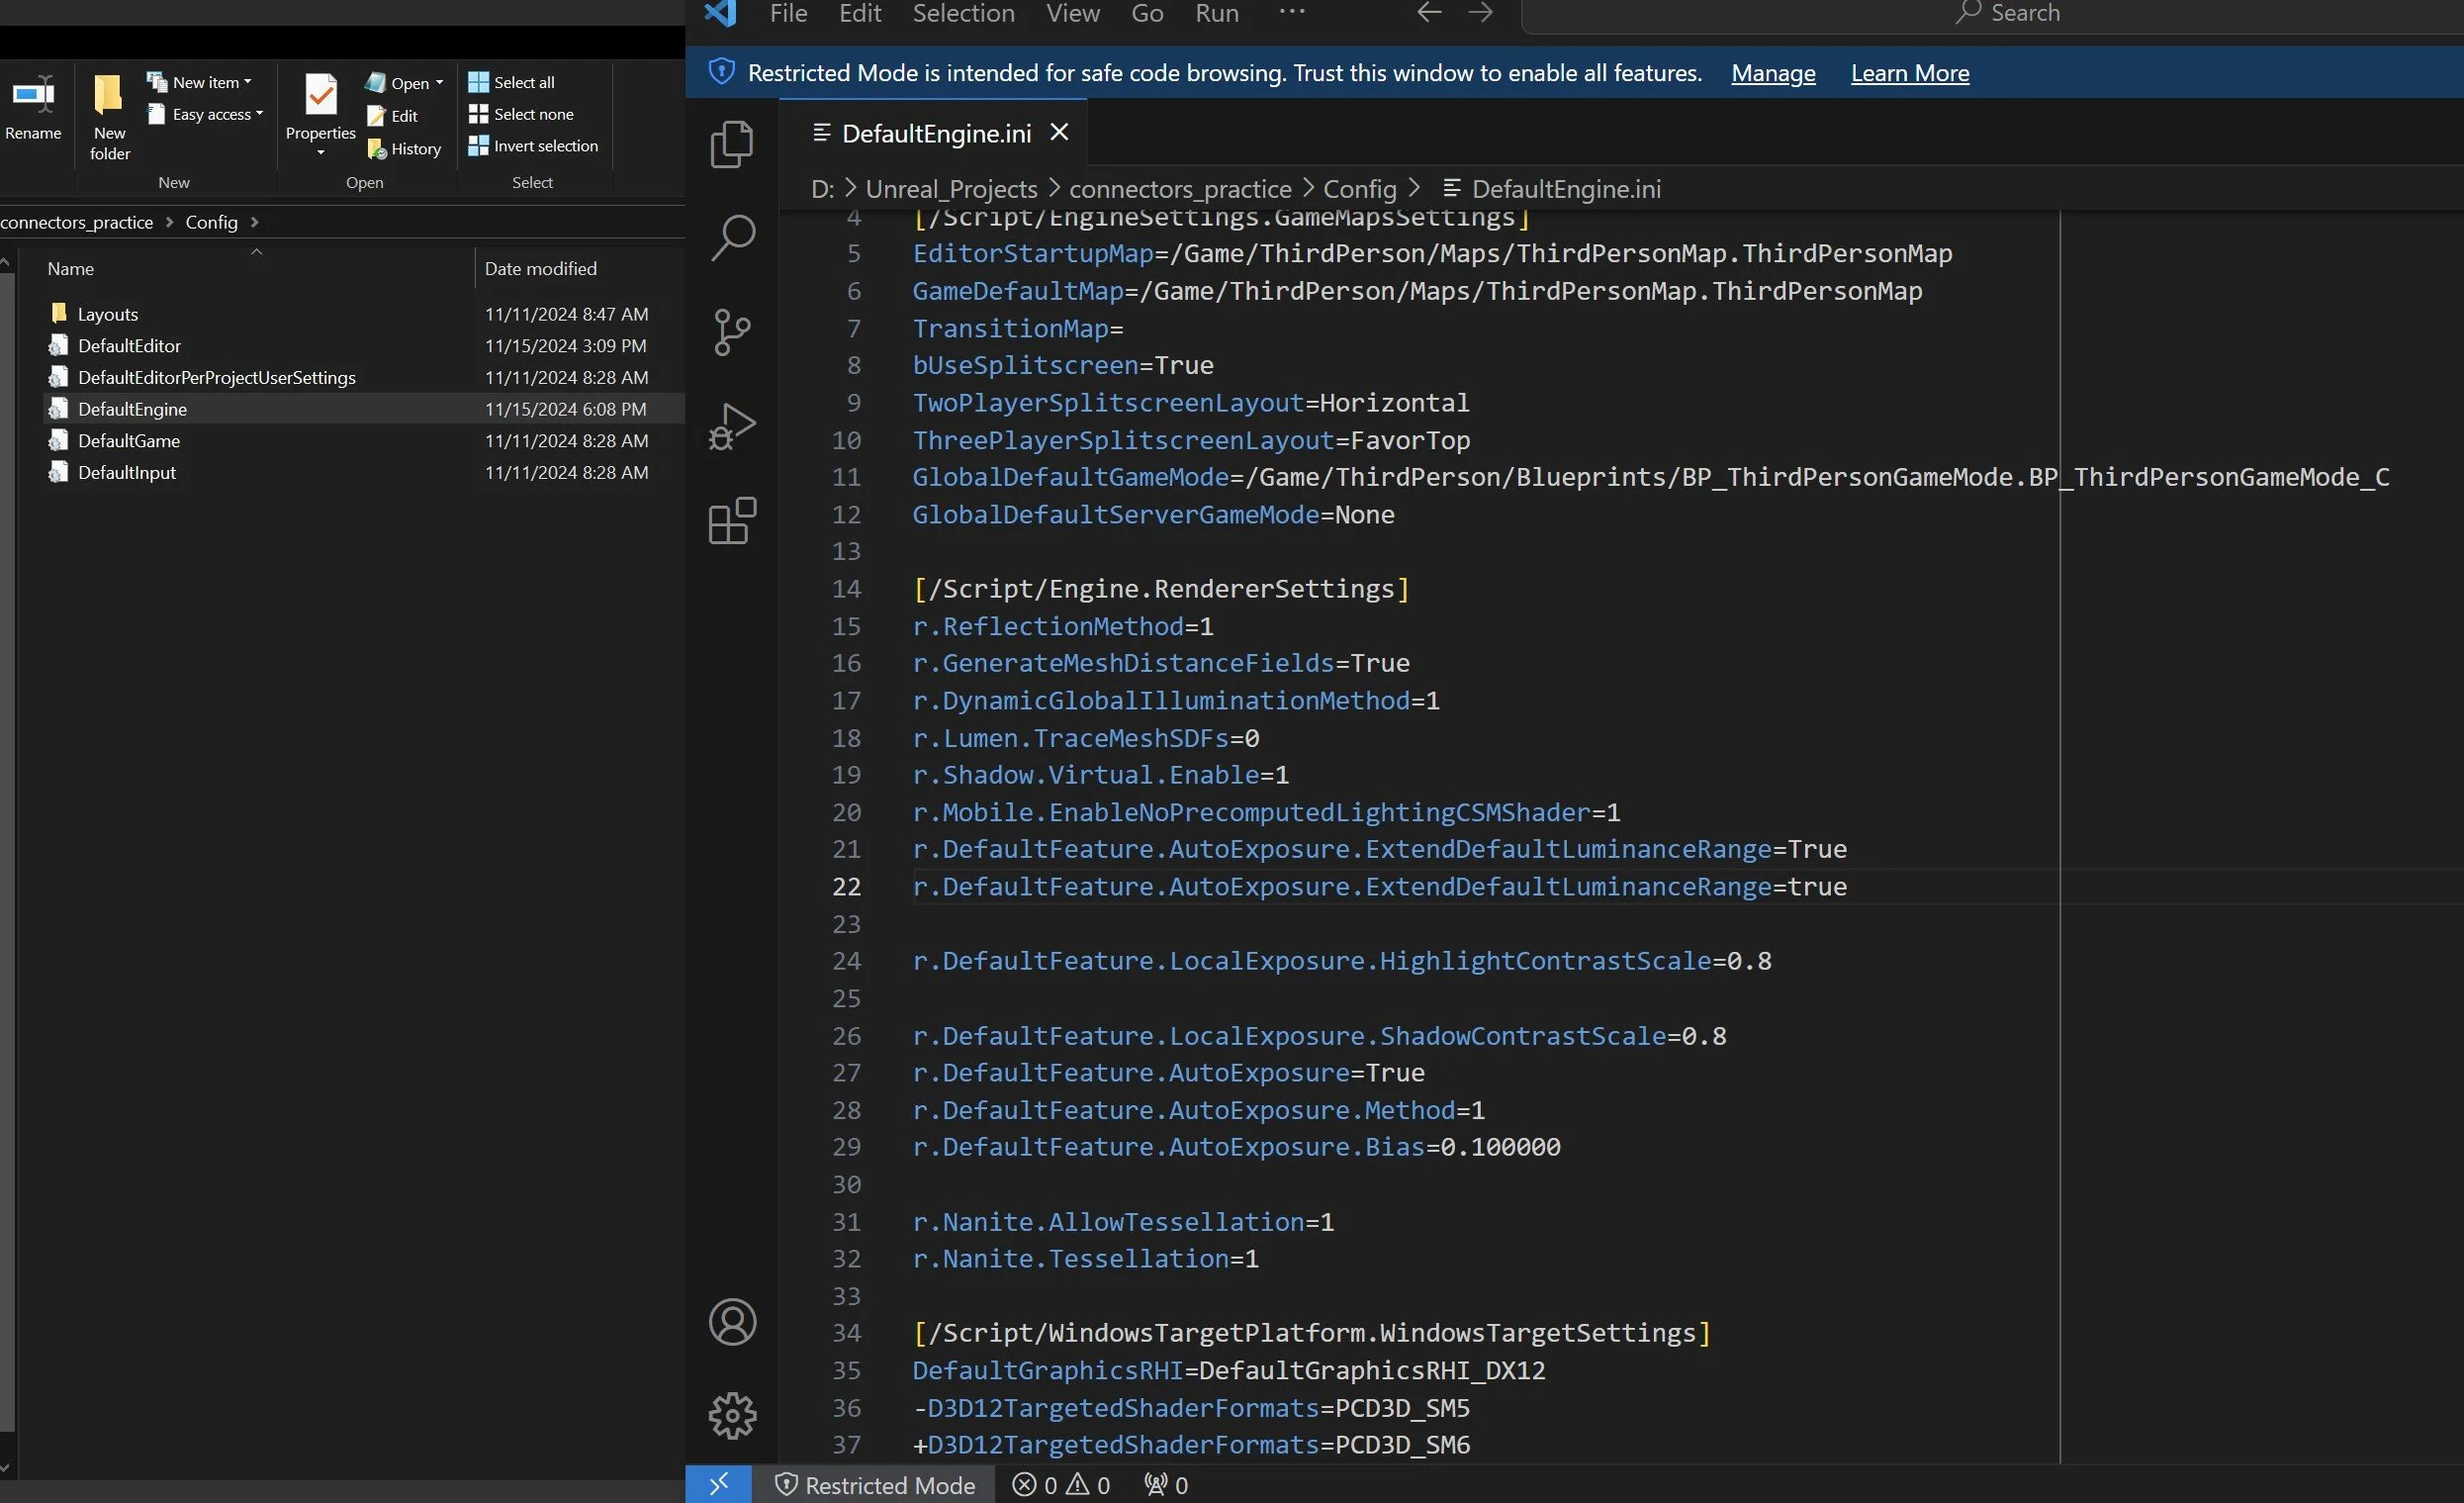Click Select none in the ribbon

pyautogui.click(x=532, y=114)
